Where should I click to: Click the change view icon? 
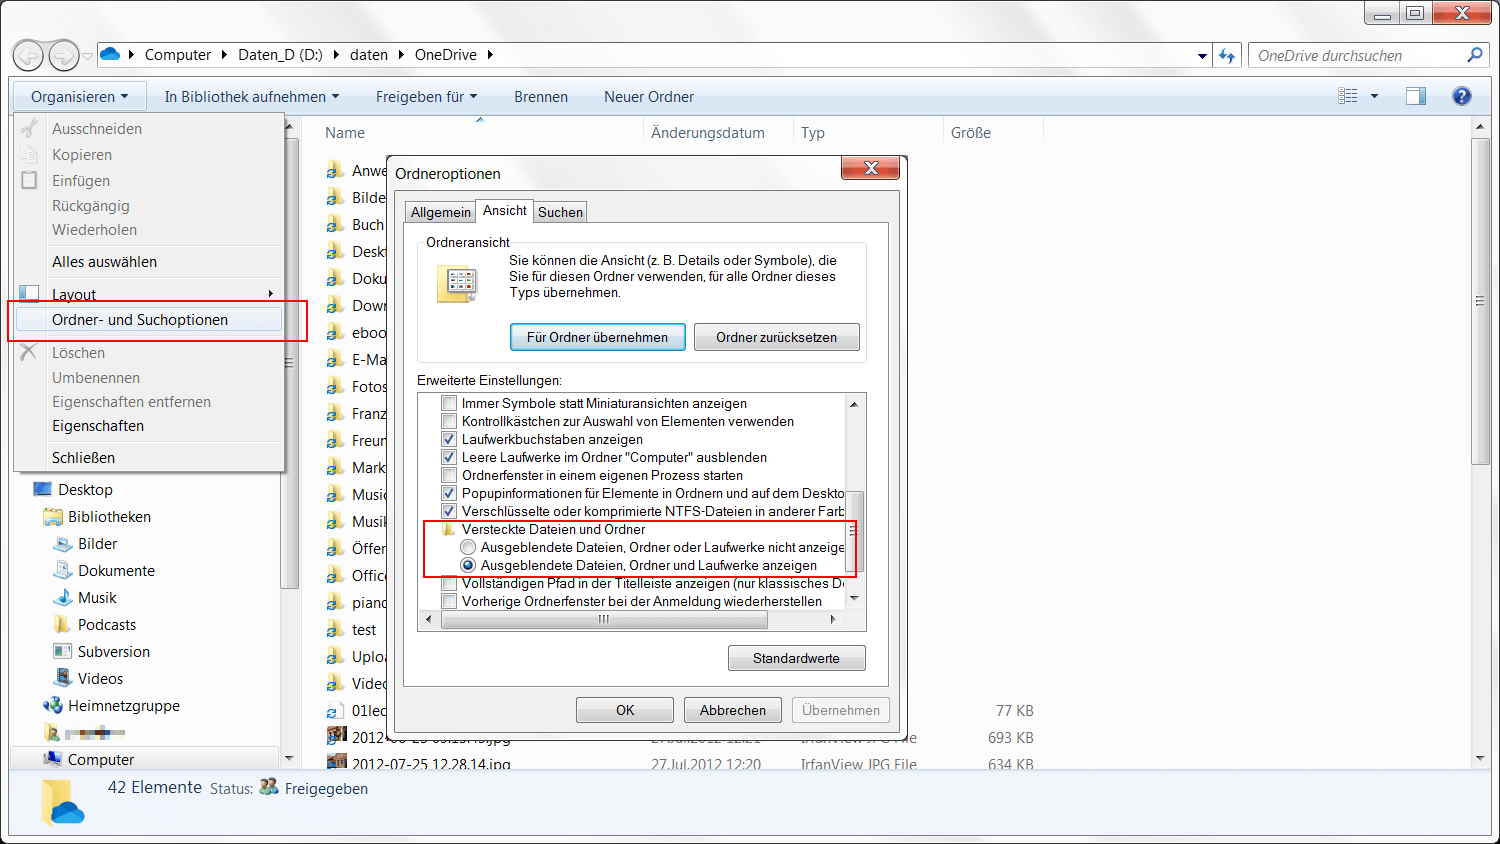[1348, 96]
